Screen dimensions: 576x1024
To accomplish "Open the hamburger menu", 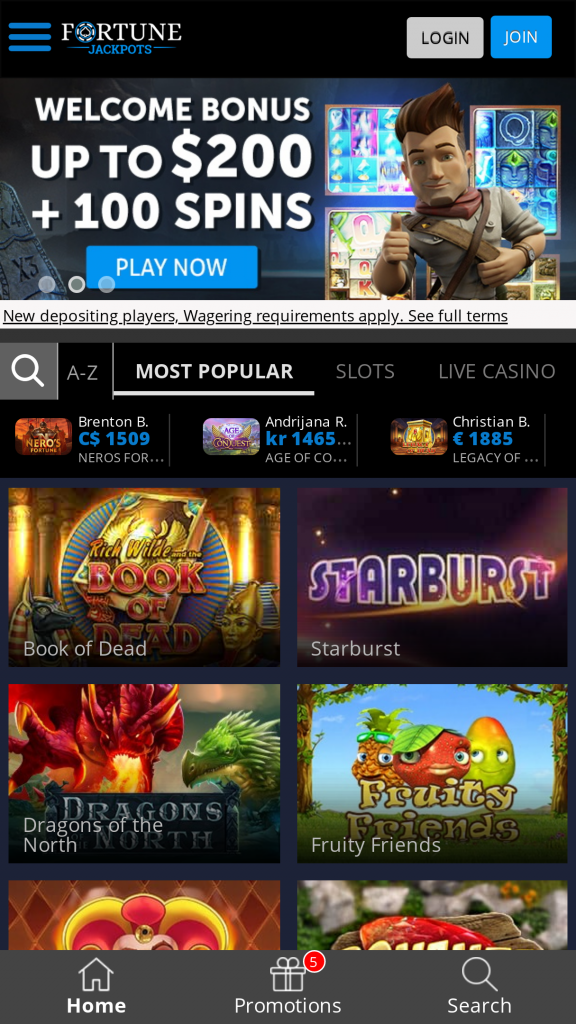I will (x=29, y=37).
